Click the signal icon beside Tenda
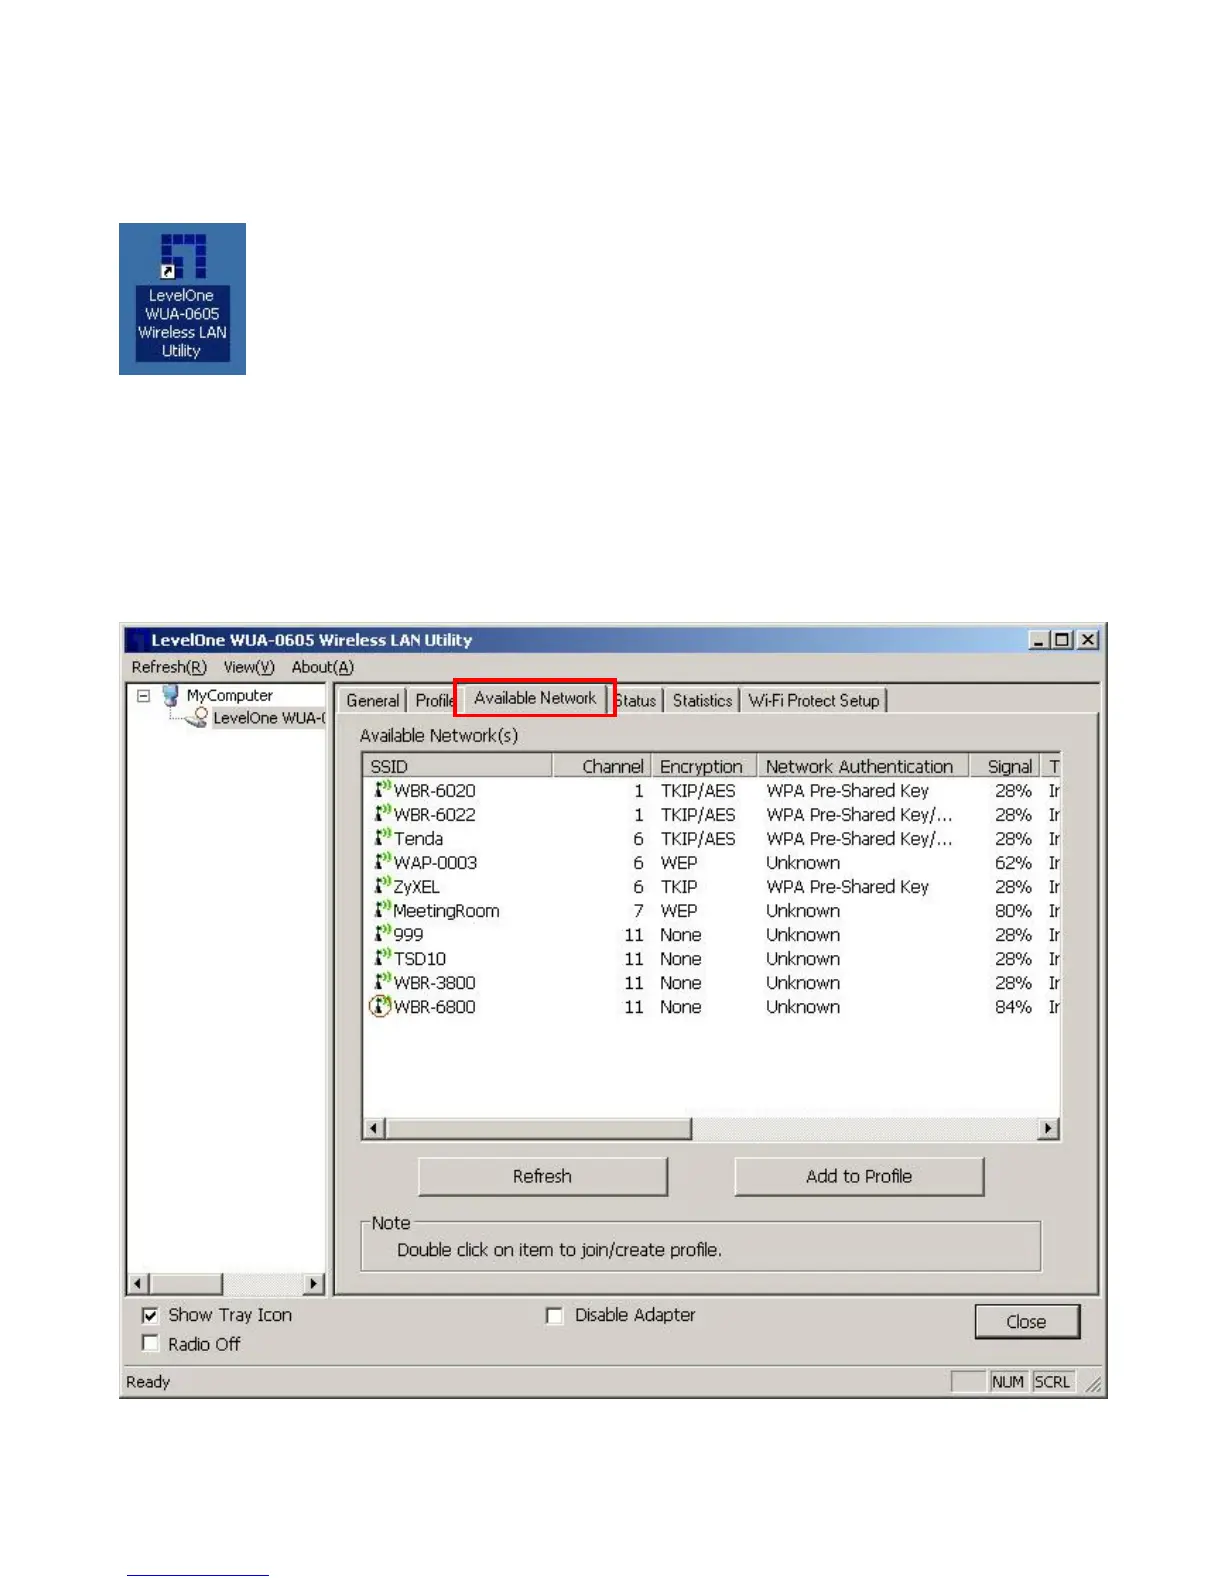The image size is (1224, 1584). 382,838
